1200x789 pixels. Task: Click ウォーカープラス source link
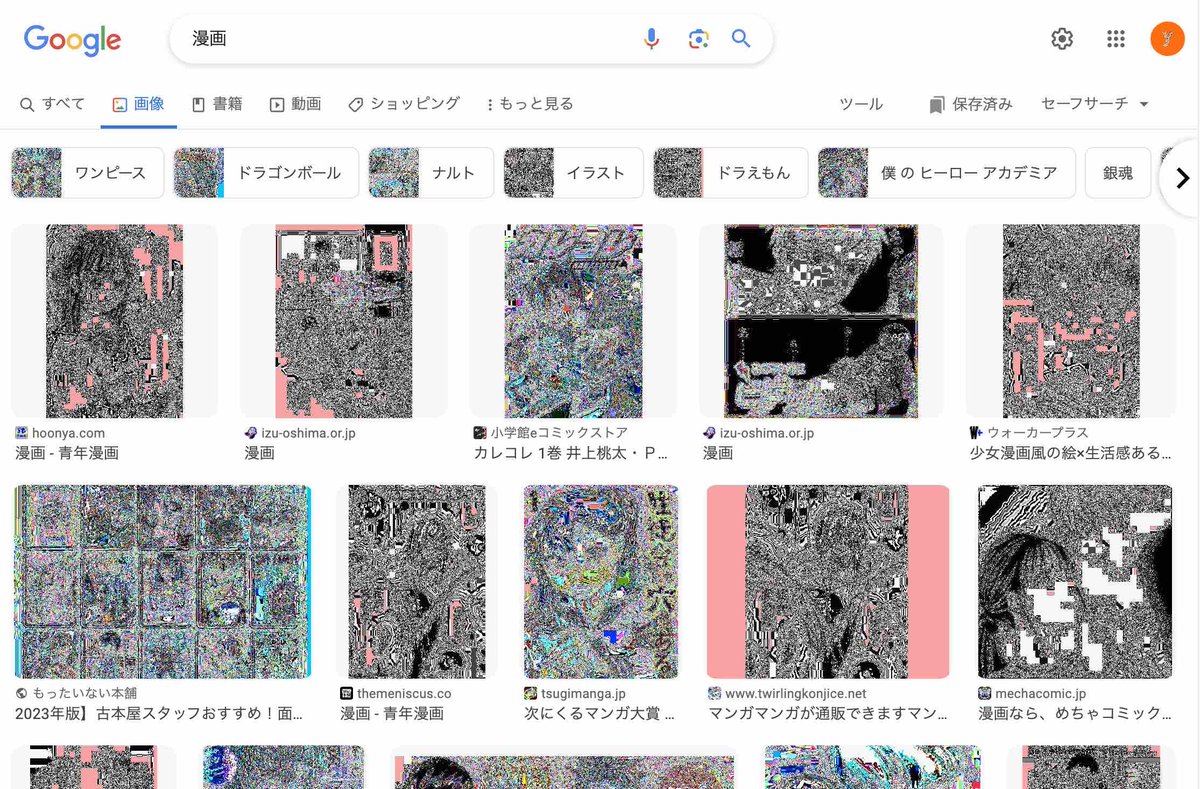pos(1038,433)
